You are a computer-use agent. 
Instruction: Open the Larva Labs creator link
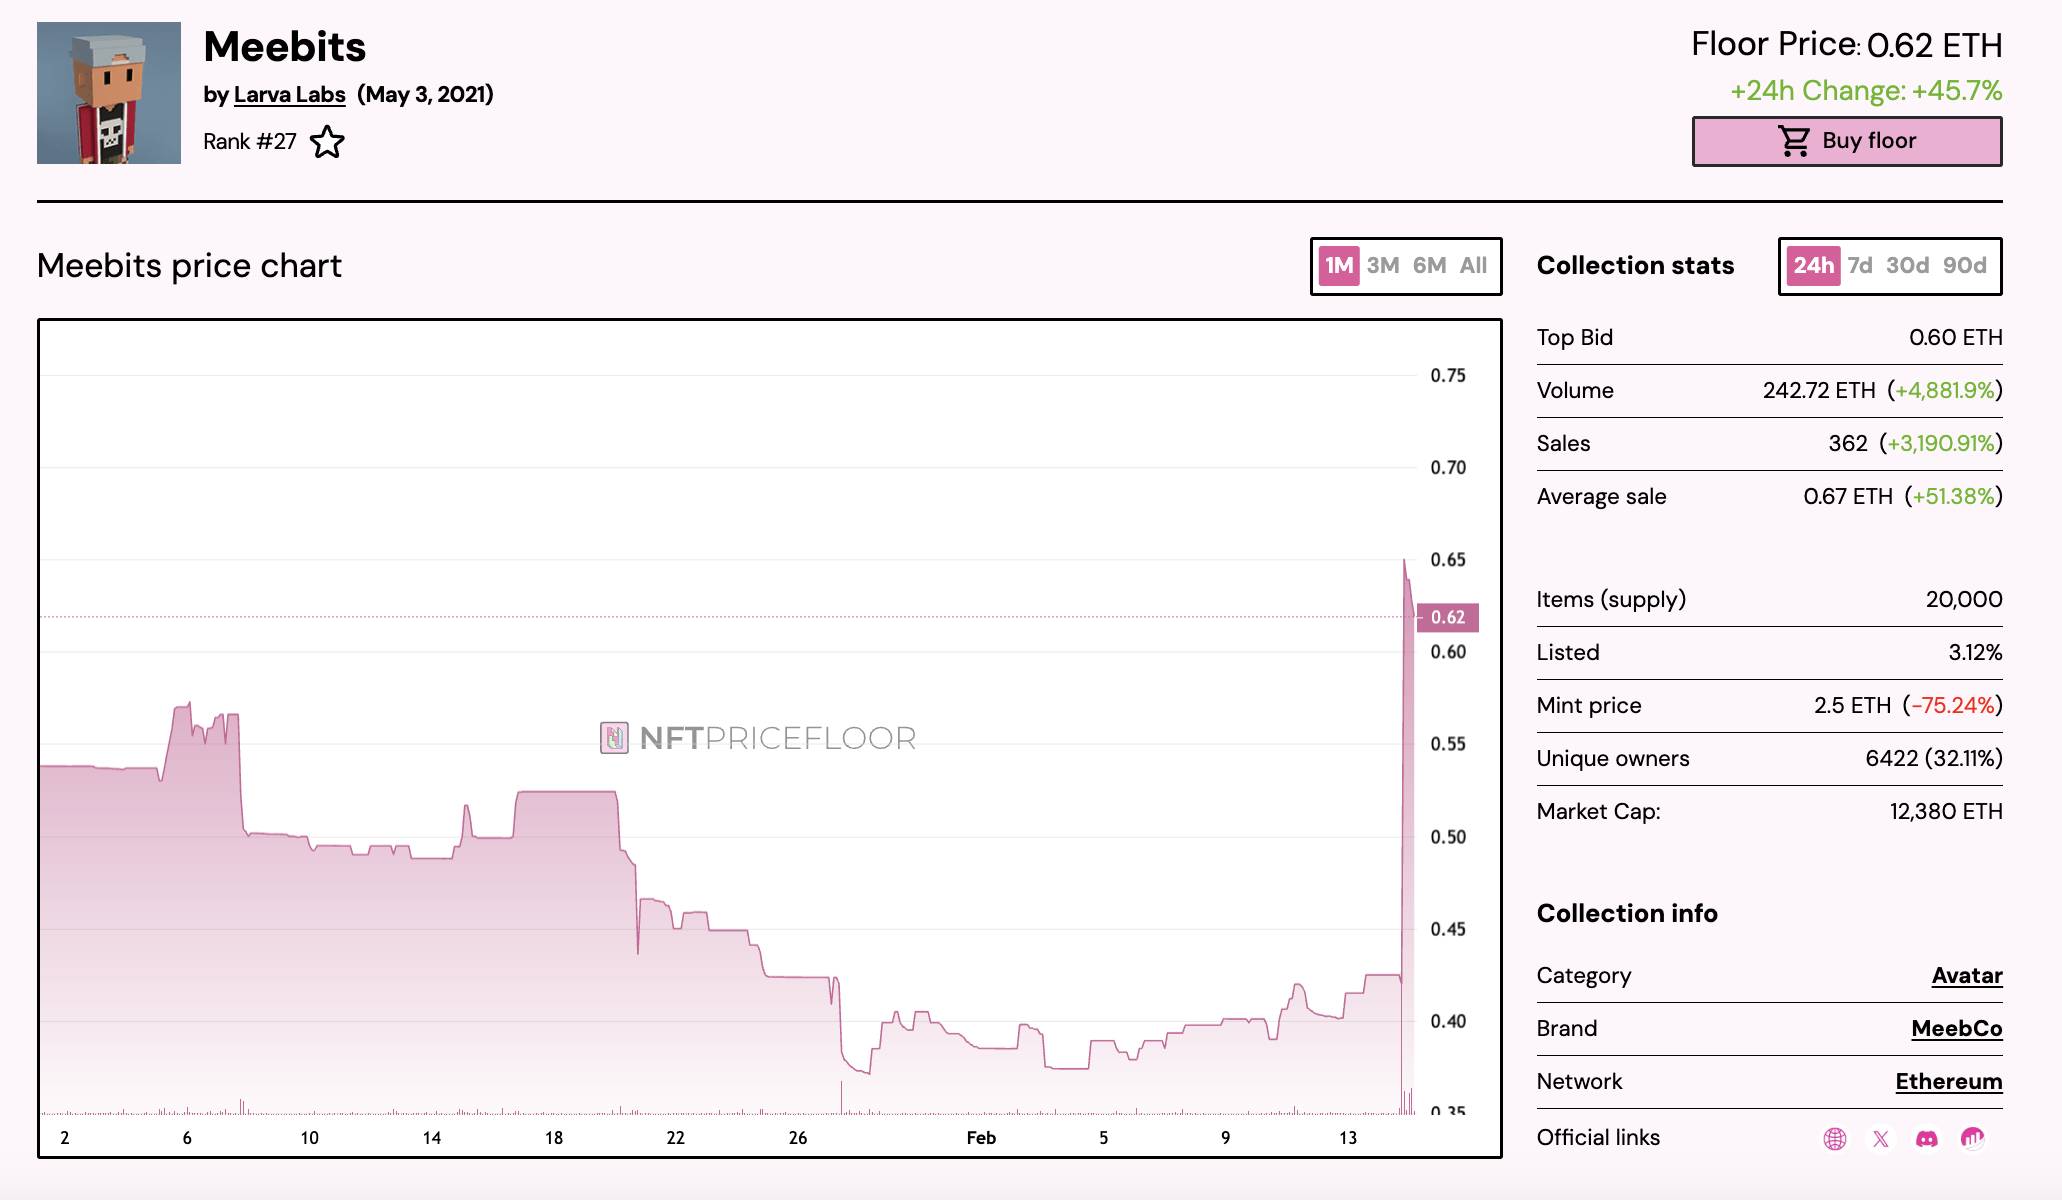(289, 95)
